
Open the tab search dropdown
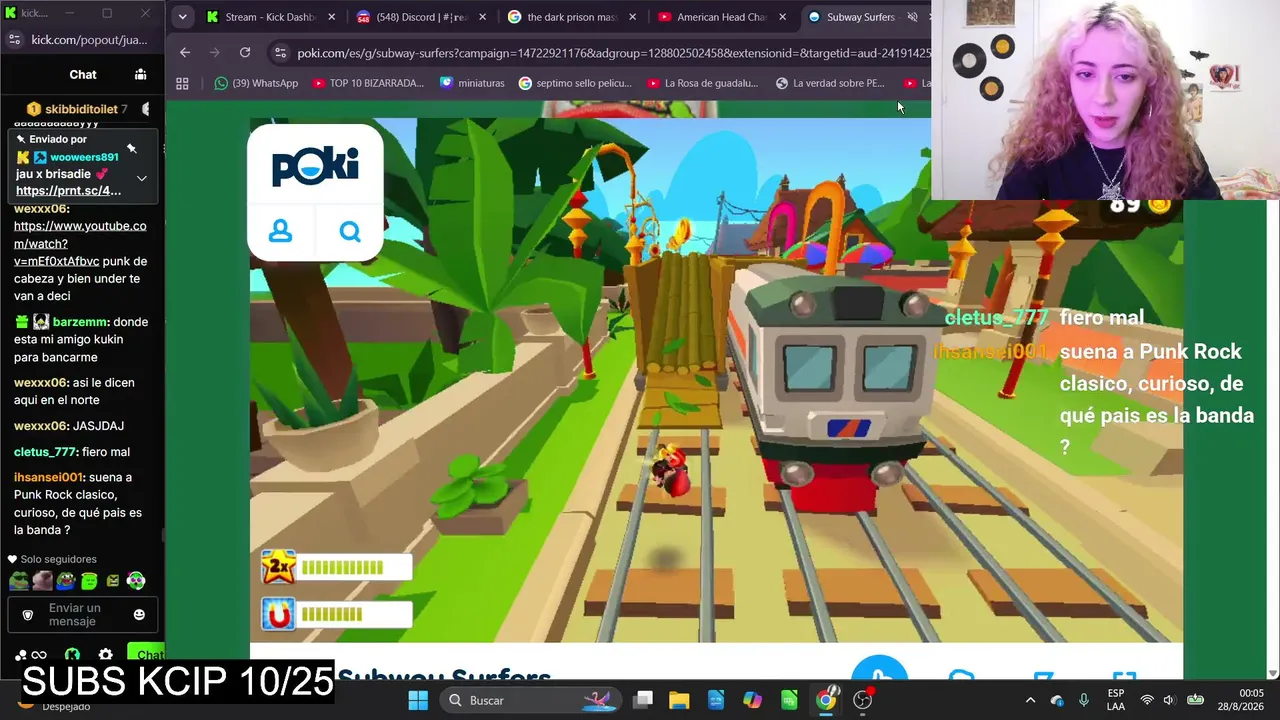coord(182,17)
